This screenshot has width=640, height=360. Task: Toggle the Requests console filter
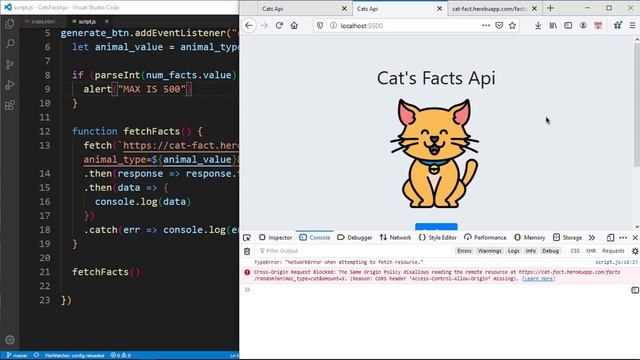613,251
